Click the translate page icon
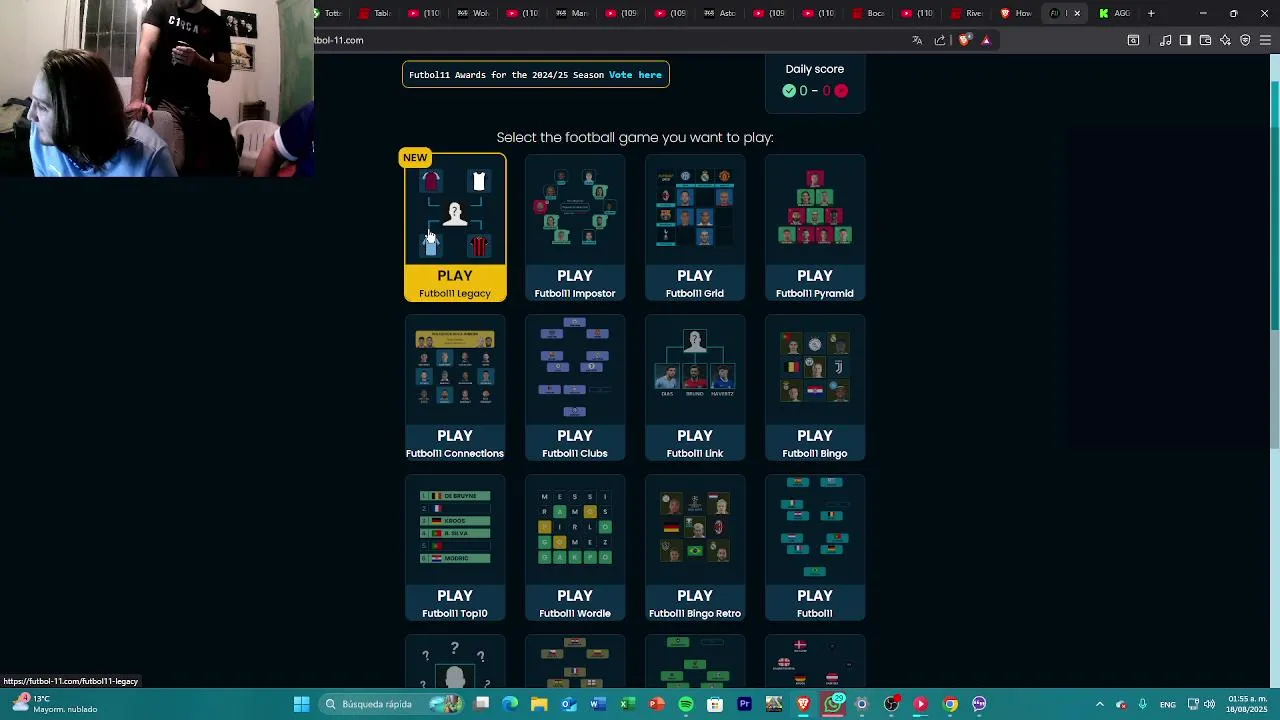This screenshot has height=720, width=1280. pos(917,40)
